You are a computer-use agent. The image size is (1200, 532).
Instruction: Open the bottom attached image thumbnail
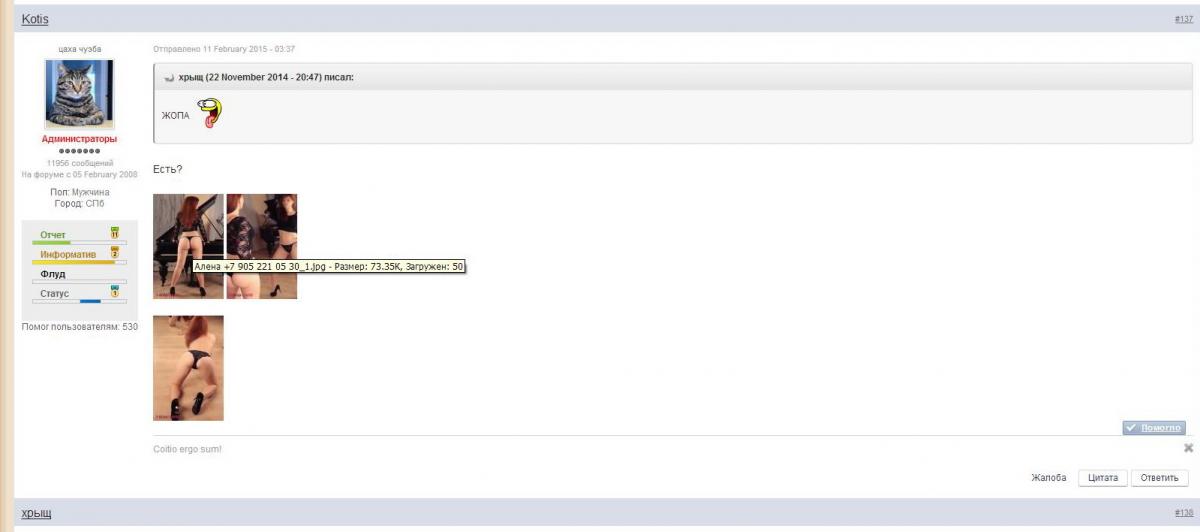[188, 368]
